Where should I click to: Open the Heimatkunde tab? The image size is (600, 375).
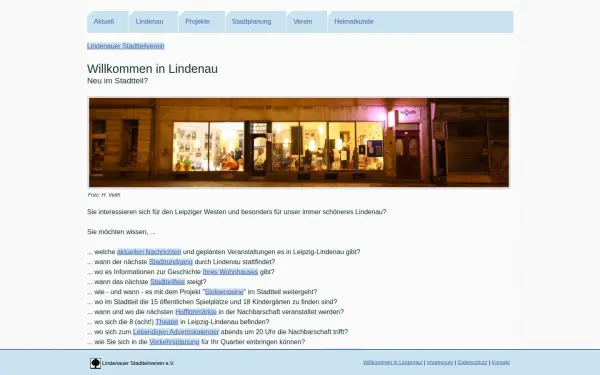coord(354,22)
